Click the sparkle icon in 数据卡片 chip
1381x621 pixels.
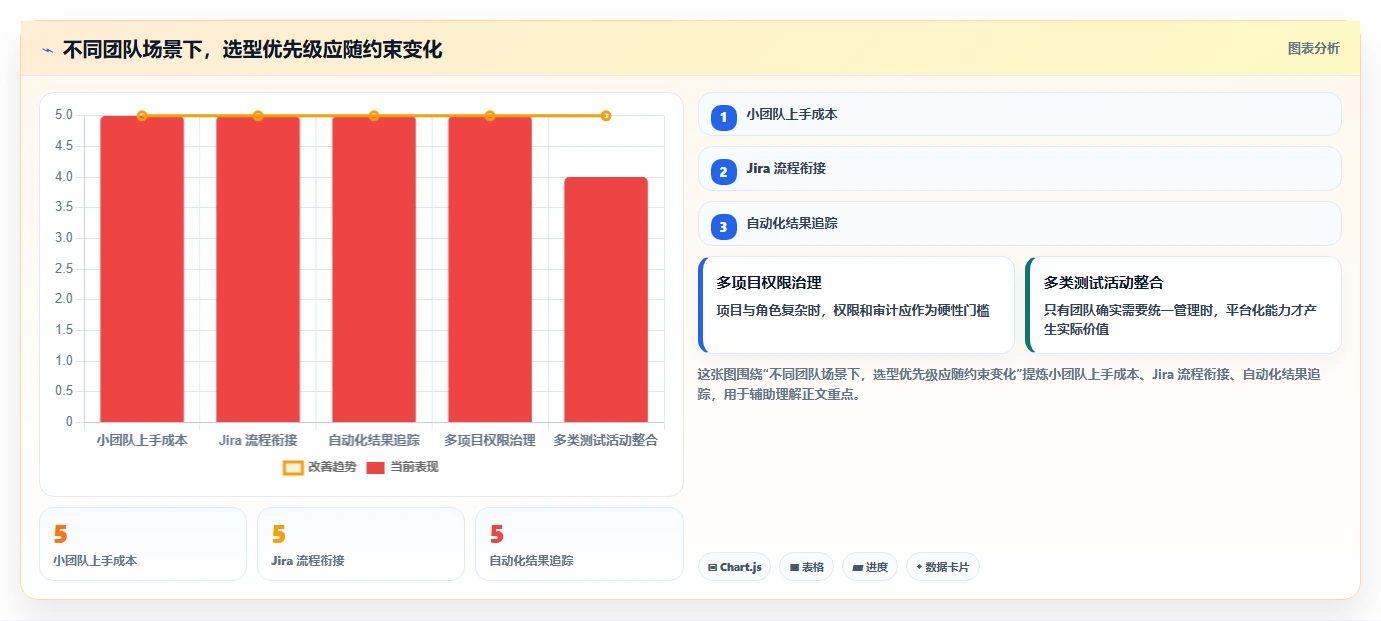(x=919, y=567)
